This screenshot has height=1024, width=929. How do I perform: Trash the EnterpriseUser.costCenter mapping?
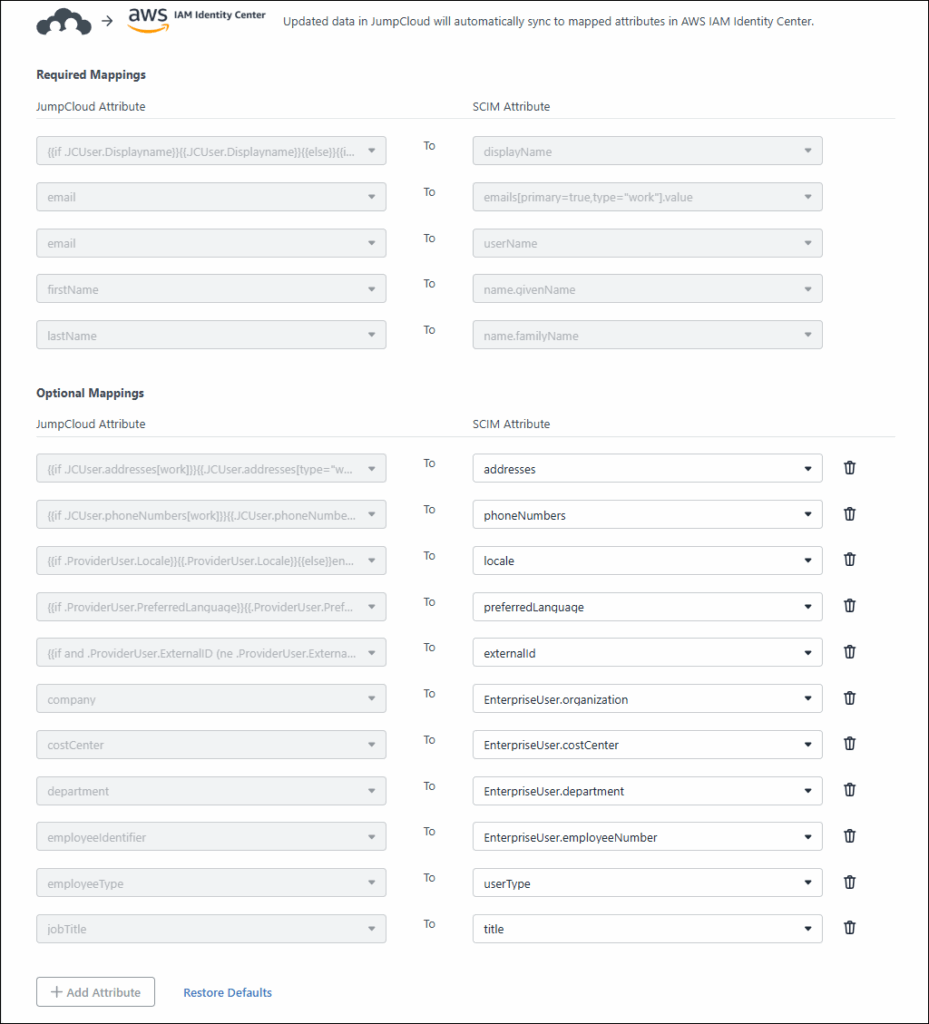(x=849, y=744)
